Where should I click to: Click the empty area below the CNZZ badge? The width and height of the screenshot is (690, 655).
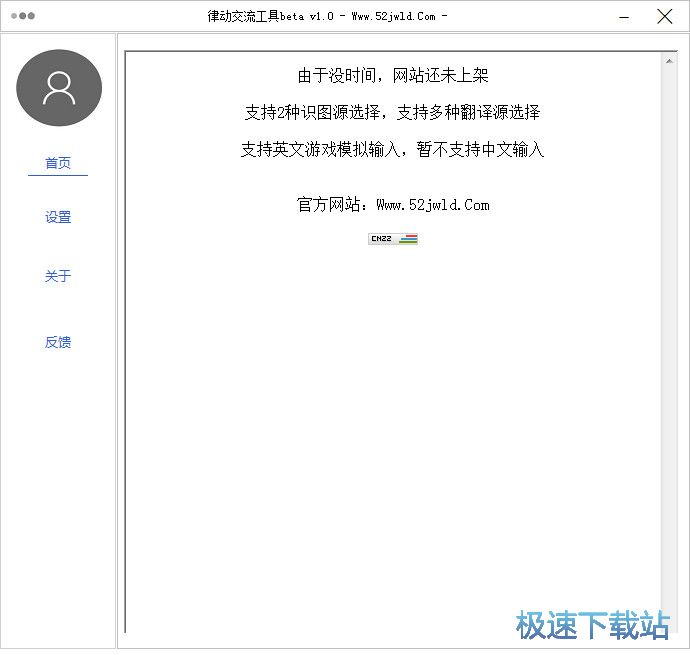pyautogui.click(x=393, y=420)
